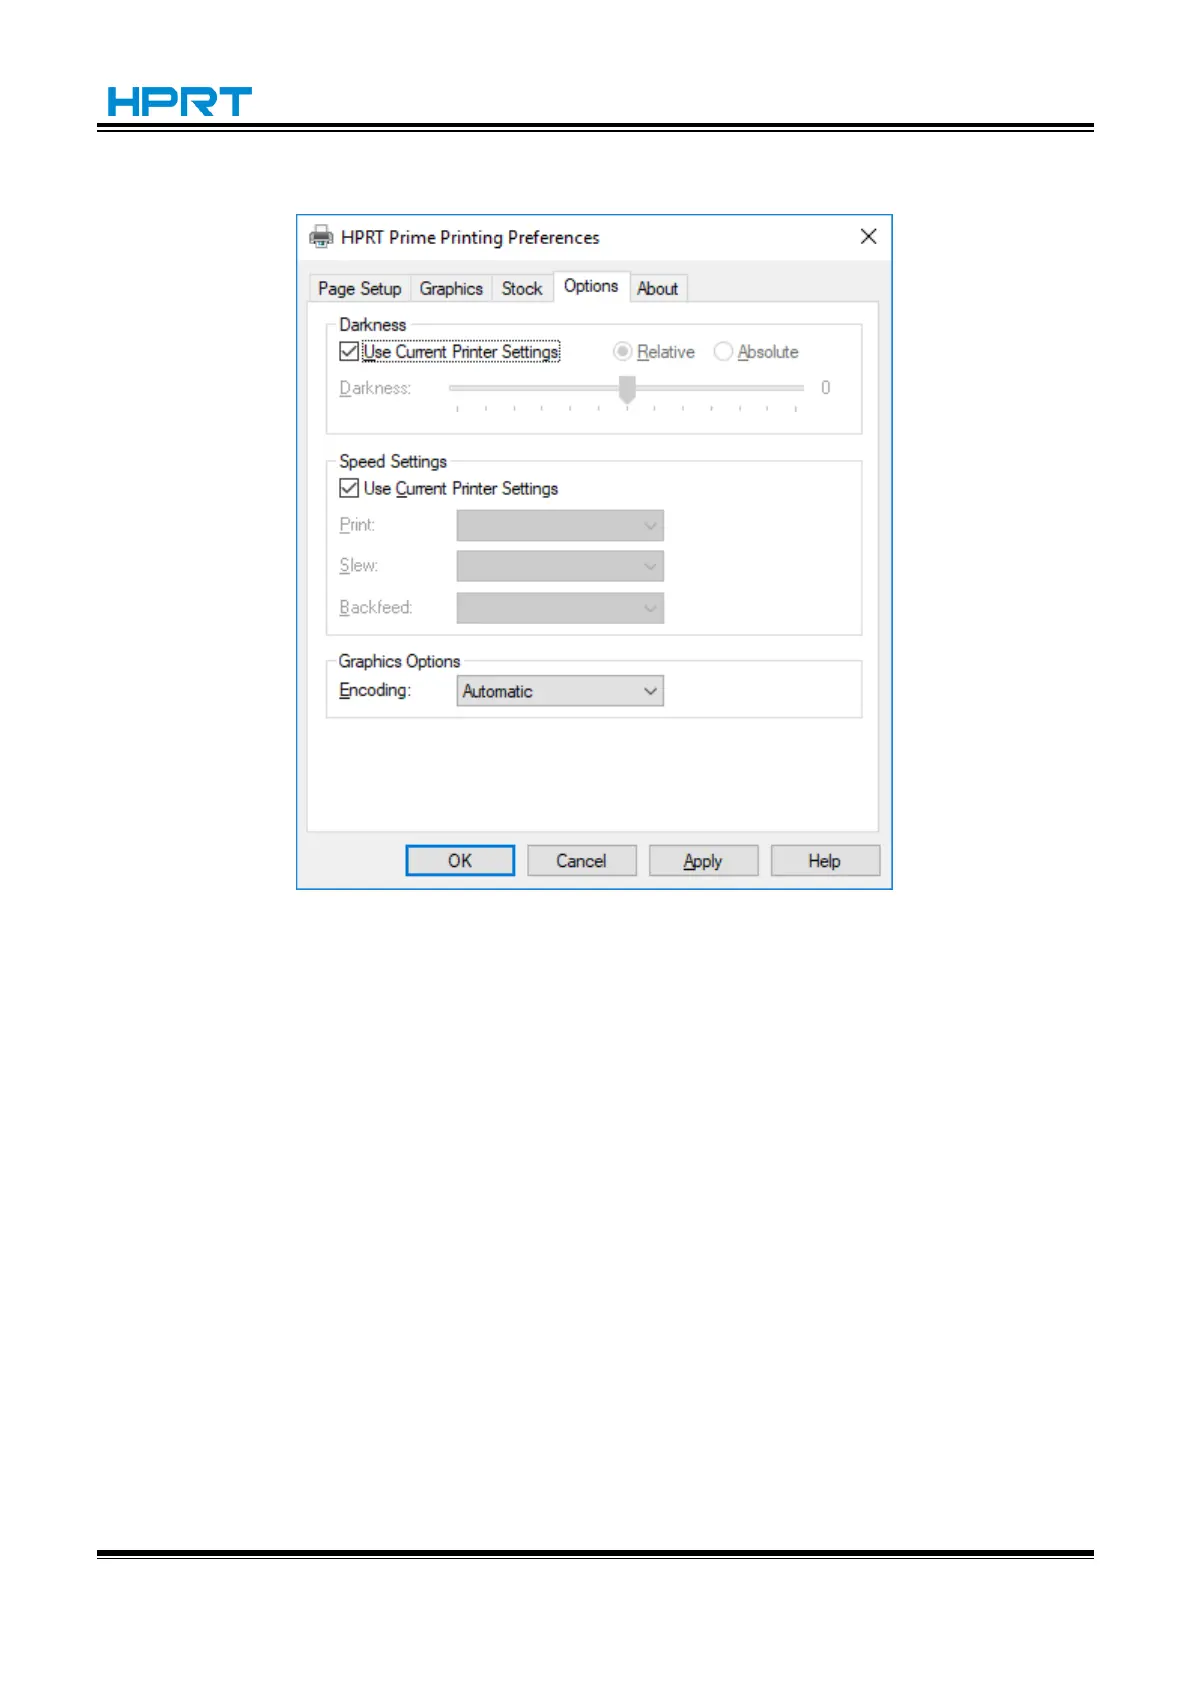
Task: Click the HPRT logo in the header
Action: click(179, 102)
